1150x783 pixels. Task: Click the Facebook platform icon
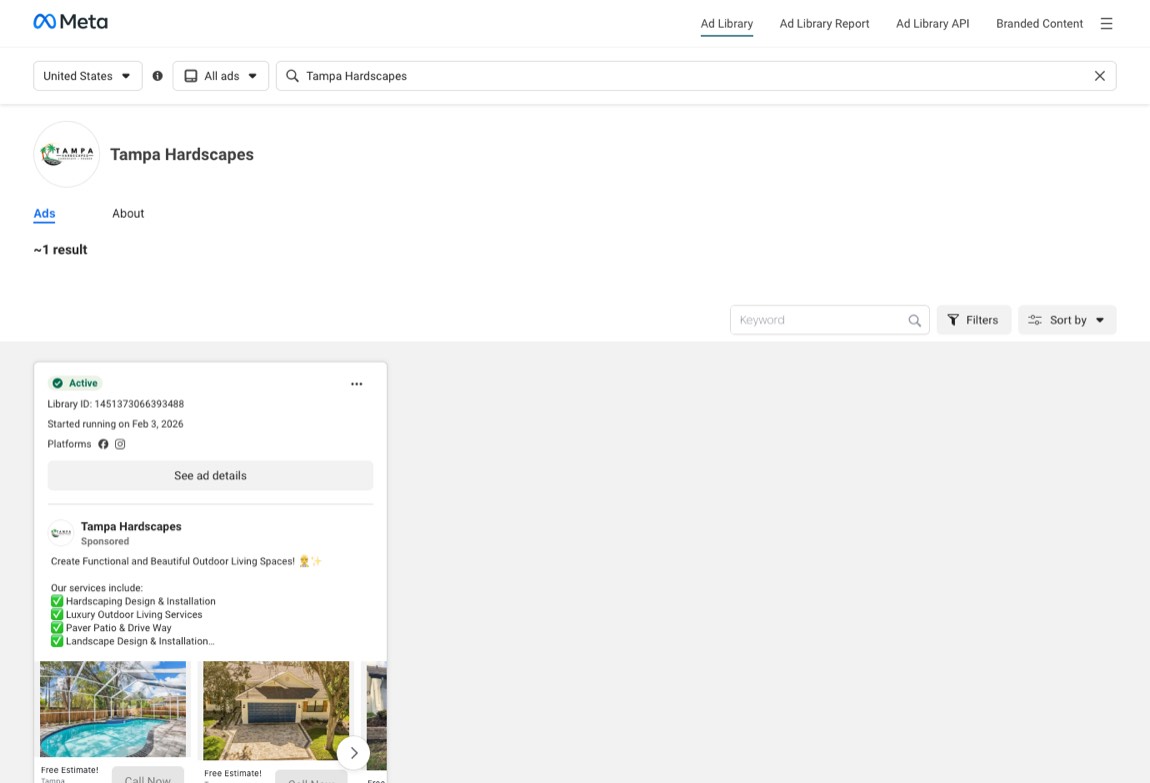pyautogui.click(x=103, y=444)
